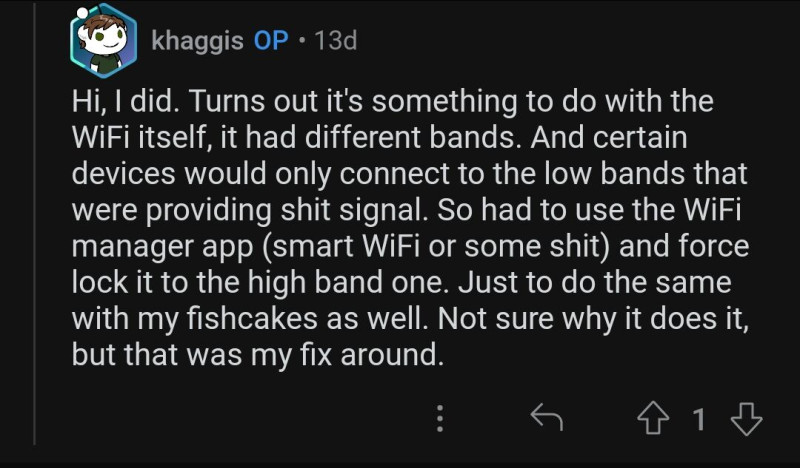Tap the line "WiFi itself, it had different bands"
The height and width of the screenshot is (468, 800).
tap(379, 138)
